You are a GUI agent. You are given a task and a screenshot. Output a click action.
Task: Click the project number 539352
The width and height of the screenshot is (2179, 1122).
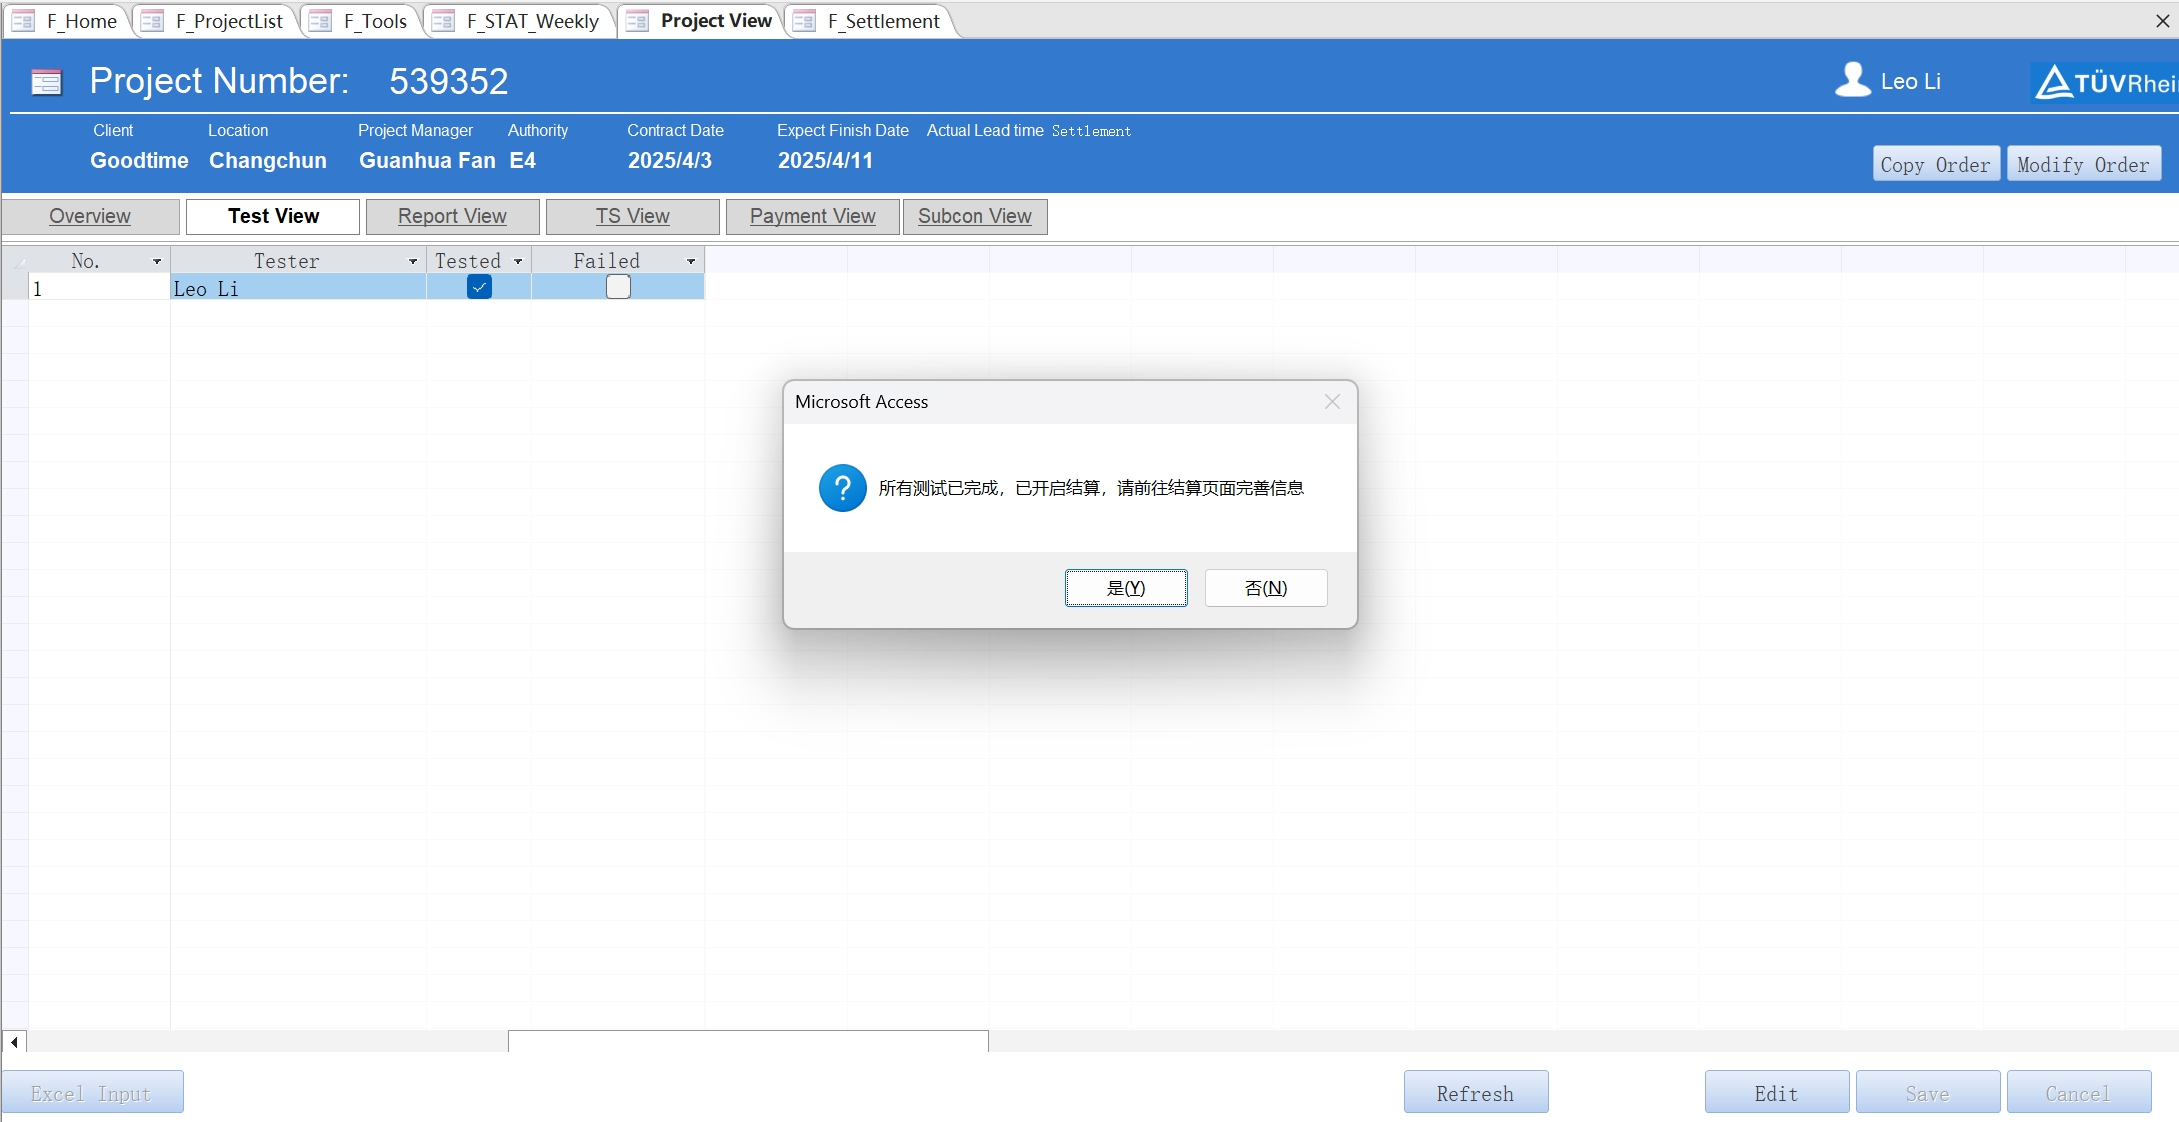pos(449,81)
